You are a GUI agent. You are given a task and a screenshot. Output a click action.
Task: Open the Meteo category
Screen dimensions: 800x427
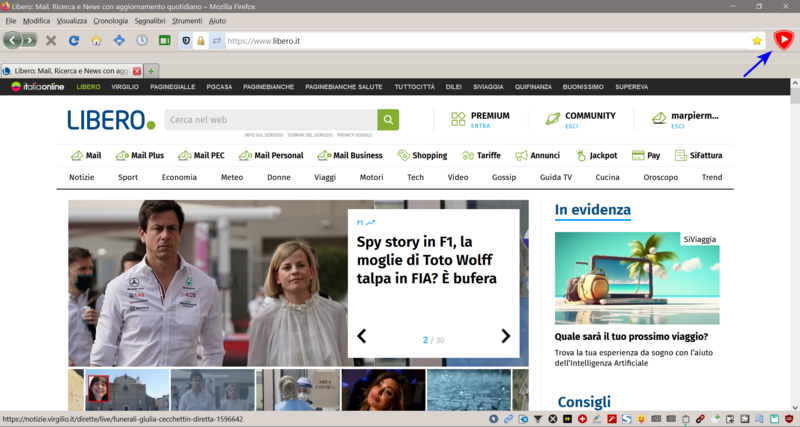click(232, 177)
